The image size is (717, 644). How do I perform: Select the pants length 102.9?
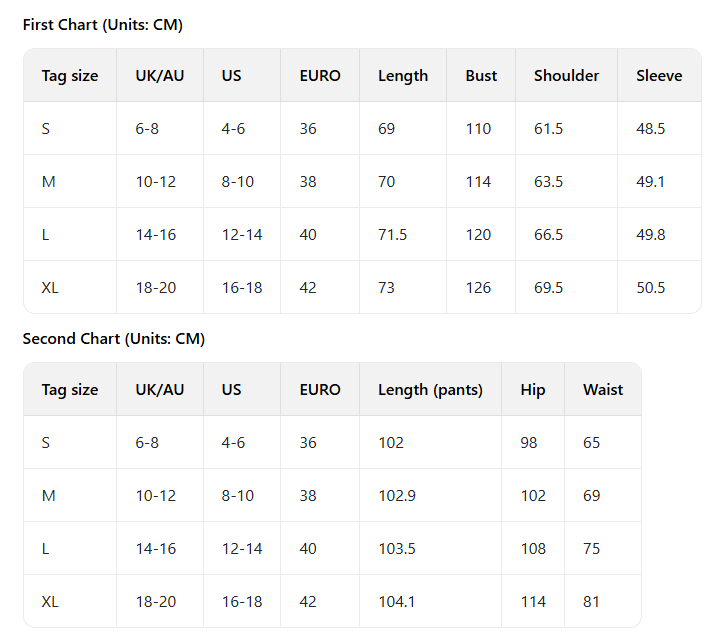(395, 496)
